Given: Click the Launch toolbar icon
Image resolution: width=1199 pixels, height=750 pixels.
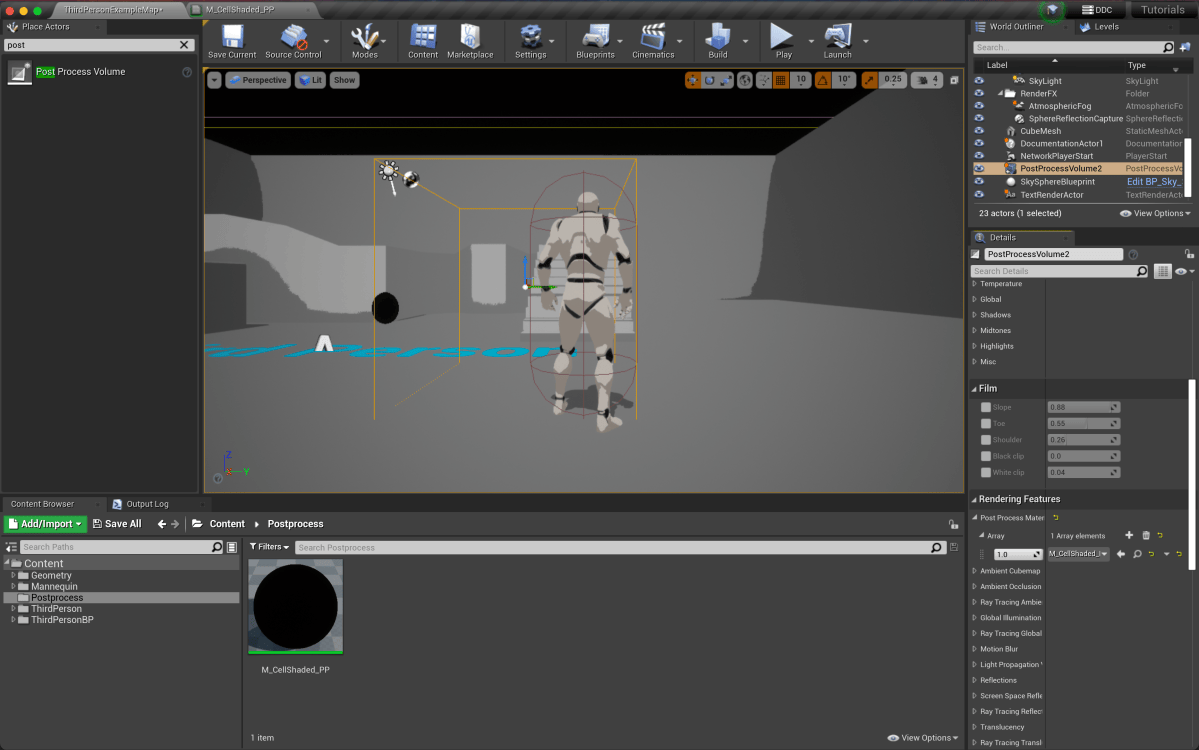Looking at the screenshot, I should [837, 41].
